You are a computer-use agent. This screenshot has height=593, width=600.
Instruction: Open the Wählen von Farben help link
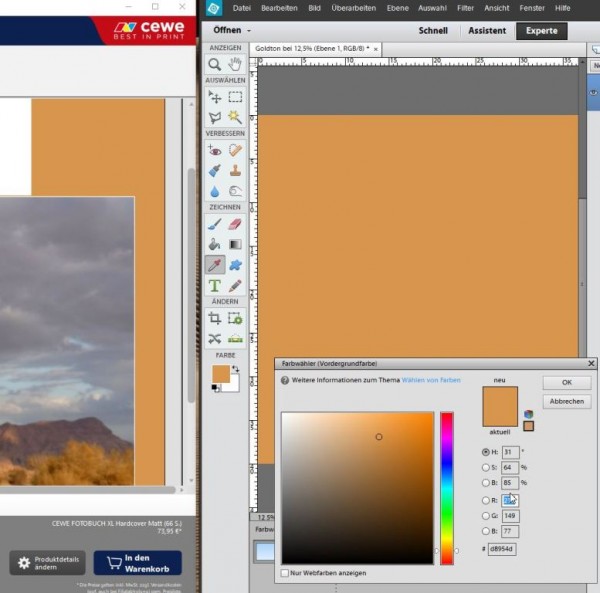coord(431,380)
